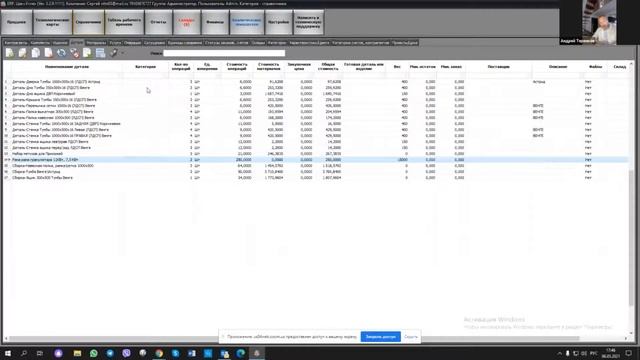Open the red Календарь button
Viewport: 640px width, 360px height.
click(187, 22)
